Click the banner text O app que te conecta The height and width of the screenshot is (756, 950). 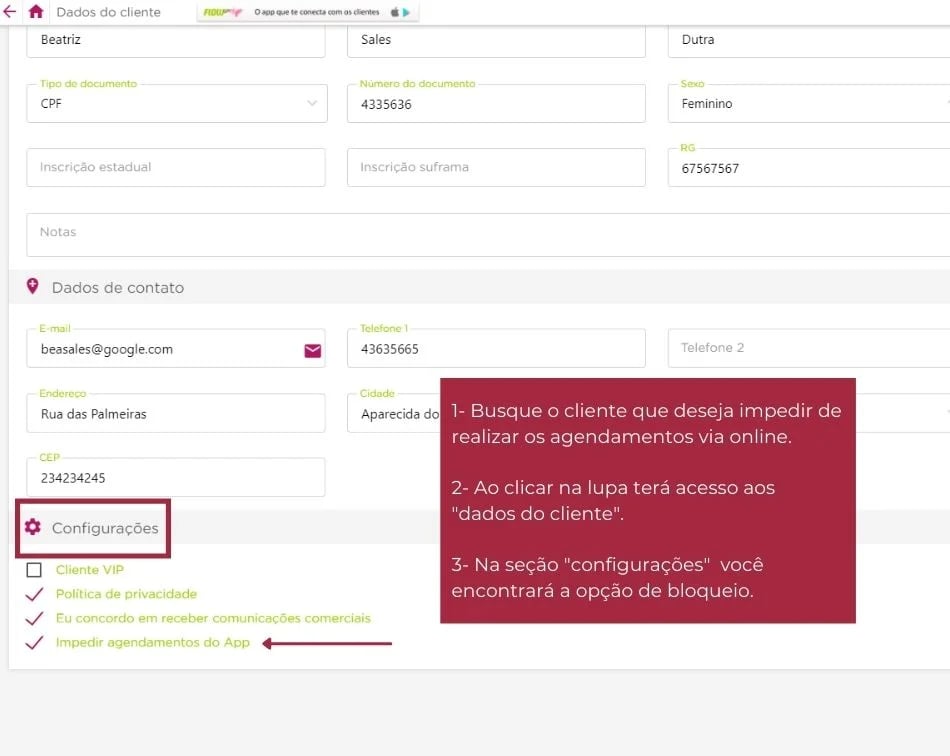(316, 12)
